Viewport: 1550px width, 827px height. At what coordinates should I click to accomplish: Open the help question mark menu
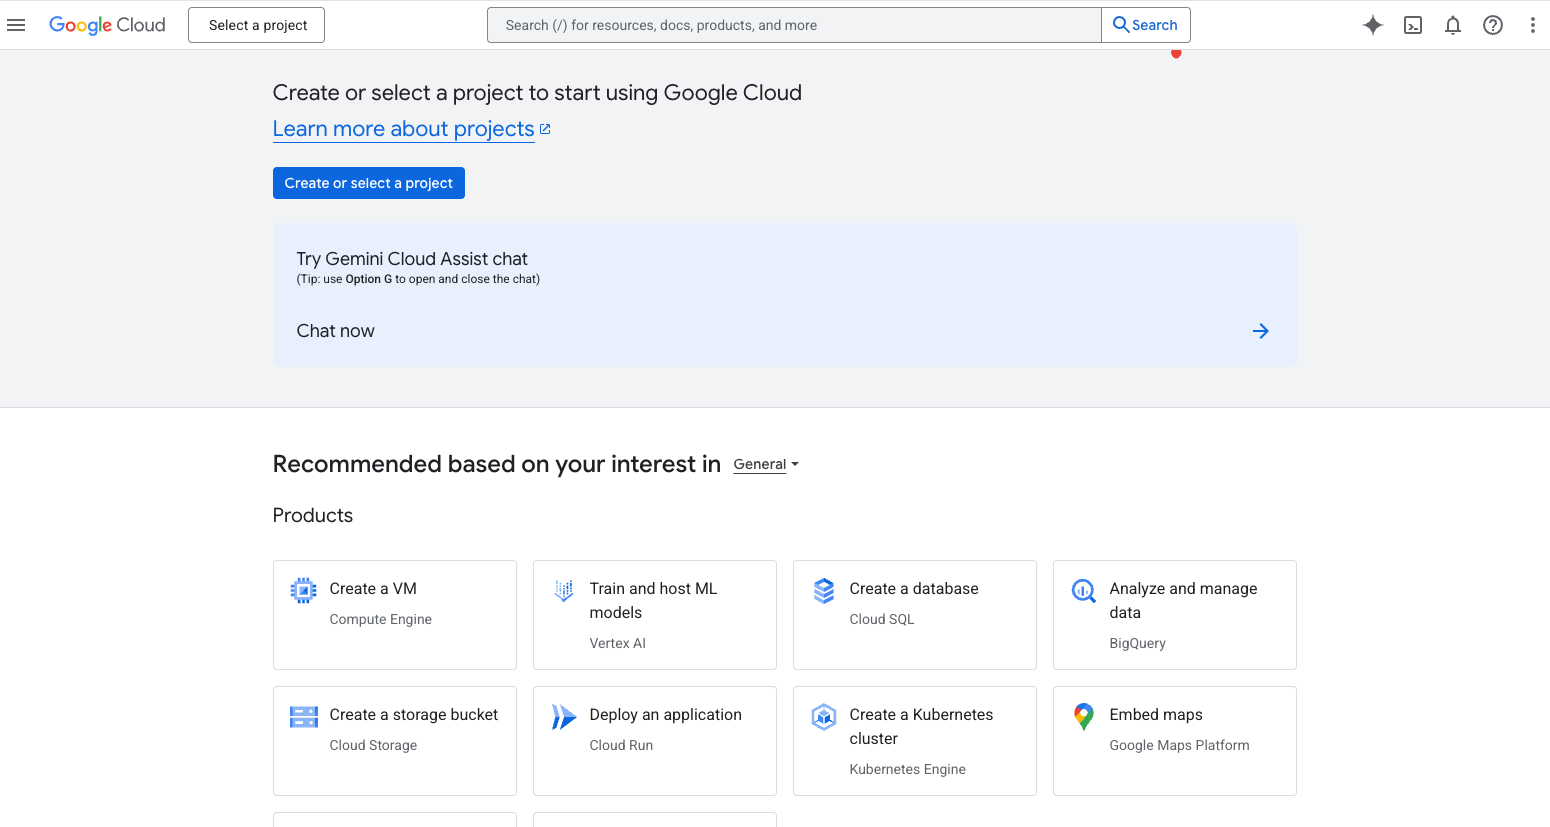[1493, 25]
